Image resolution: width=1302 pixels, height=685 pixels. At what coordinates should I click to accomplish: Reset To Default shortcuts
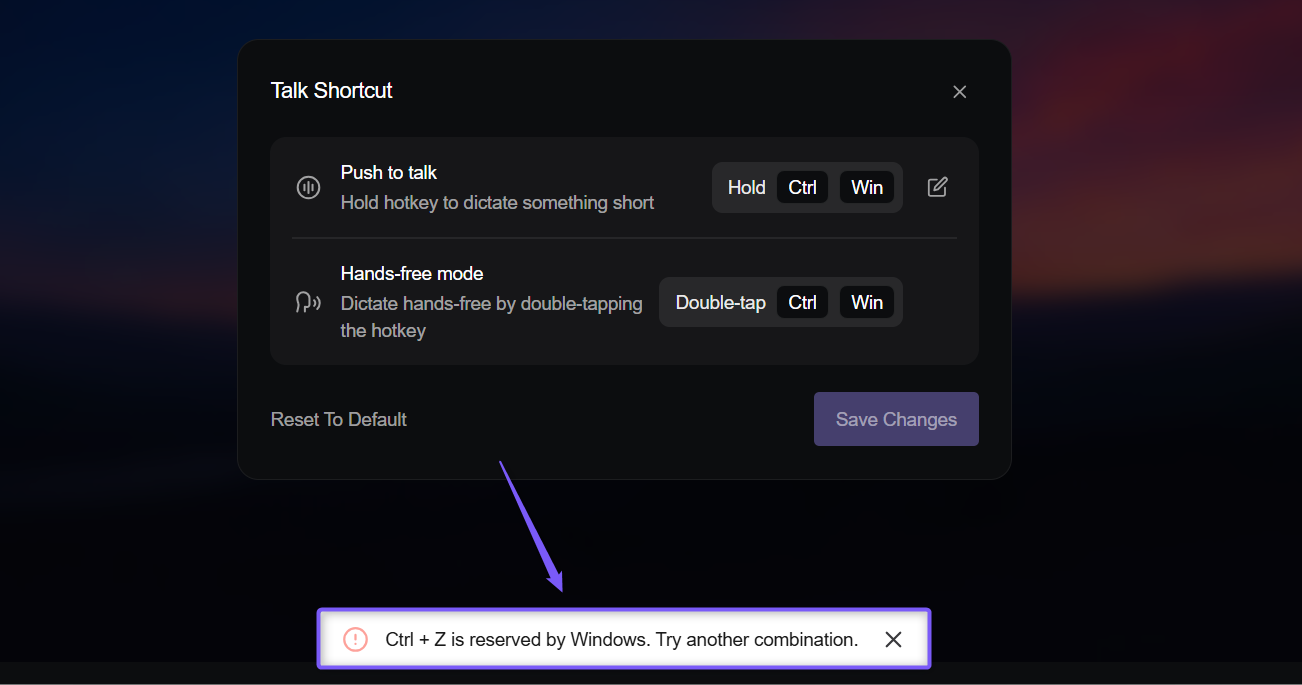tap(339, 420)
